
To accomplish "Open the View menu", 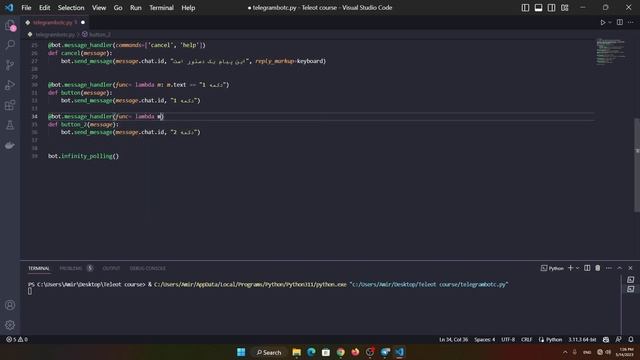I will click(99, 8).
